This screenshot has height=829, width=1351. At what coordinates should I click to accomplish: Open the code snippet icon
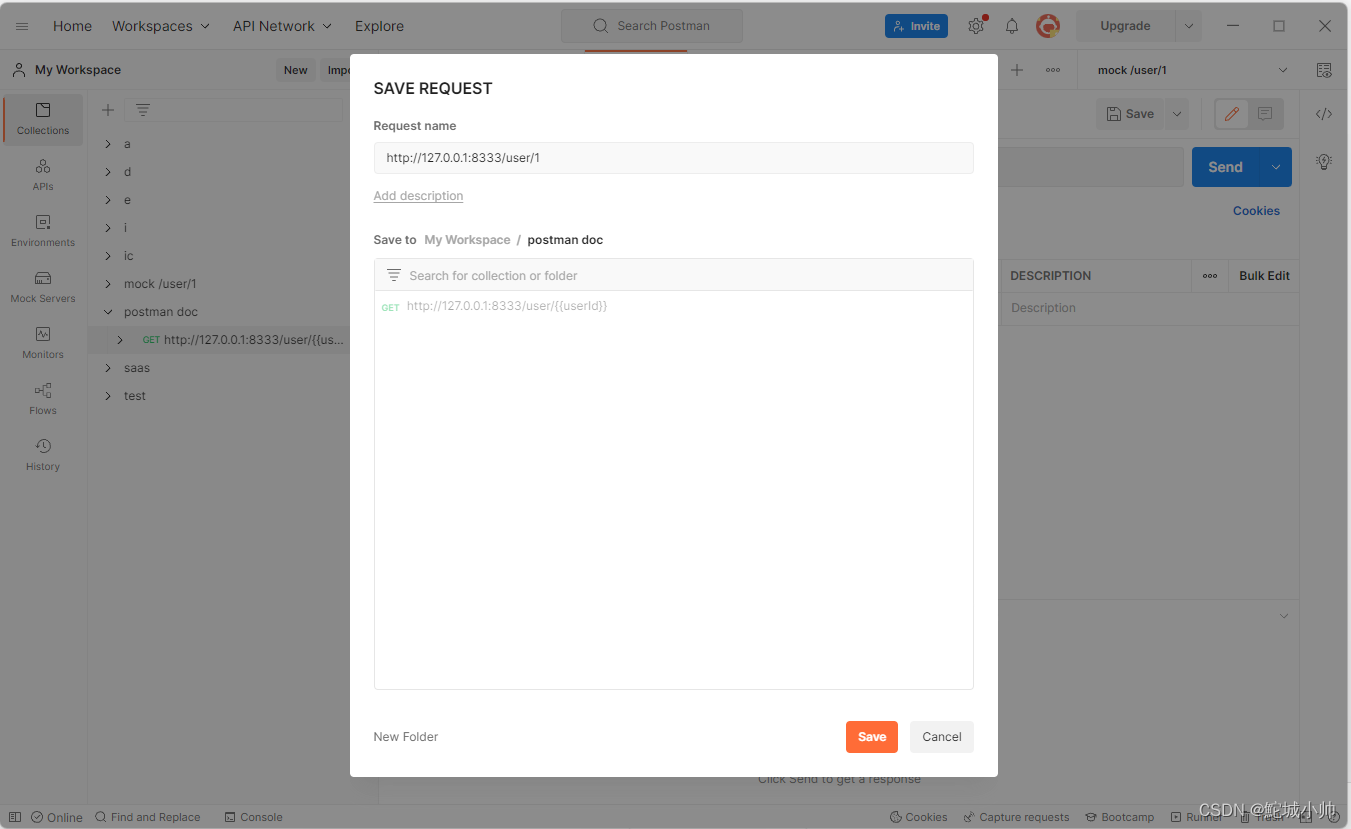click(x=1324, y=114)
